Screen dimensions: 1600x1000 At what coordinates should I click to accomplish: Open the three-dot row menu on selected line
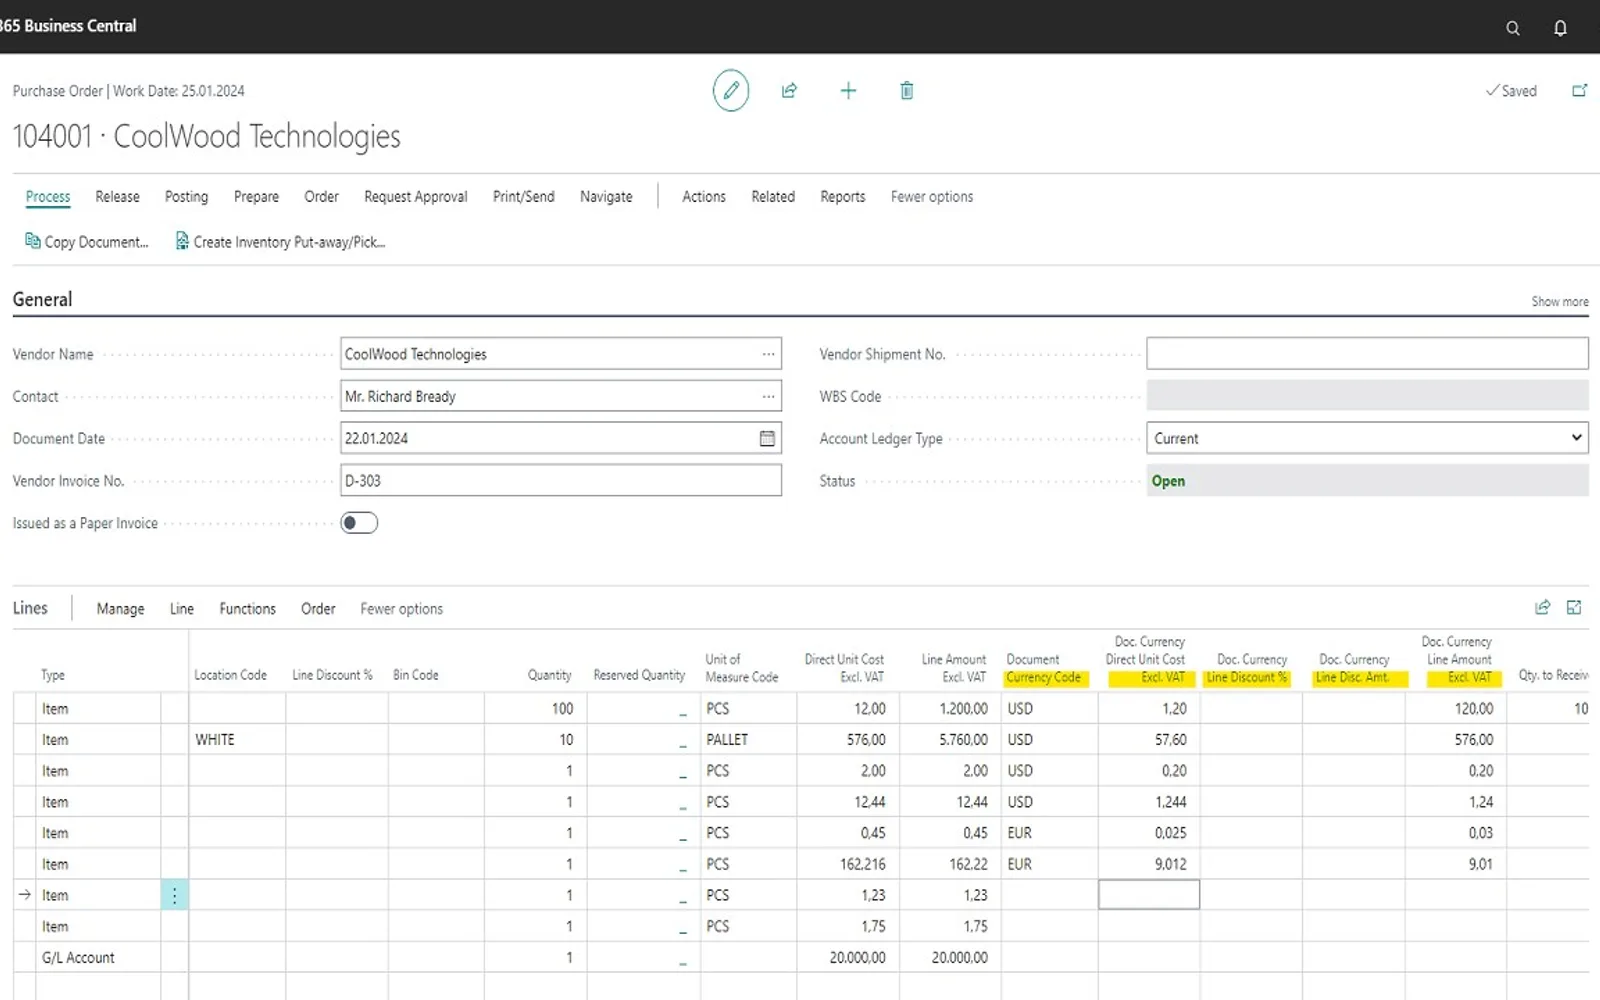click(174, 895)
